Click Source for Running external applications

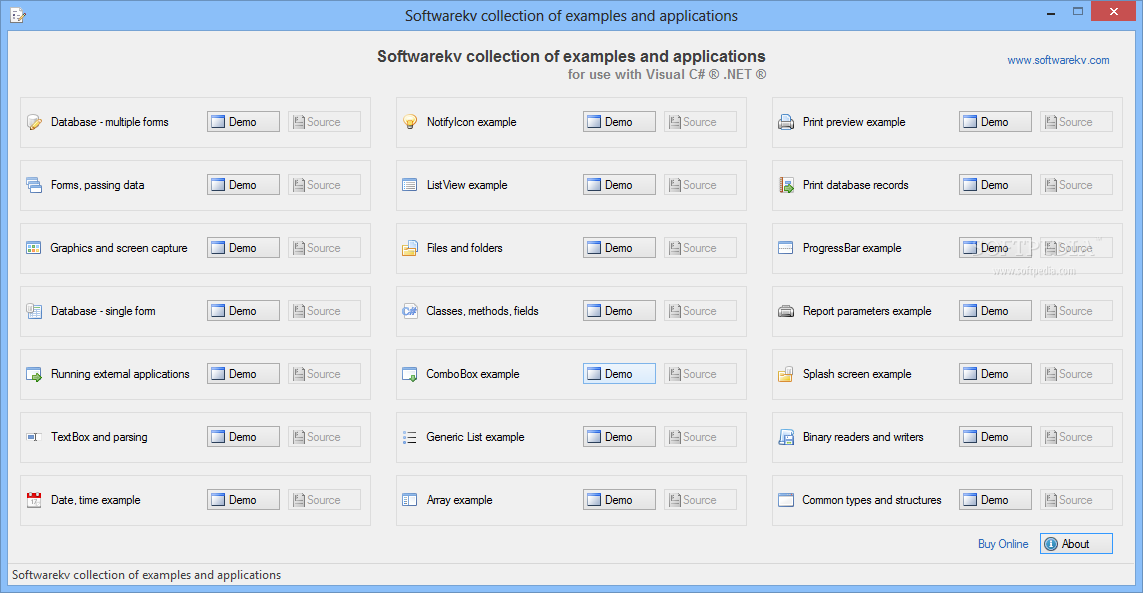(324, 373)
